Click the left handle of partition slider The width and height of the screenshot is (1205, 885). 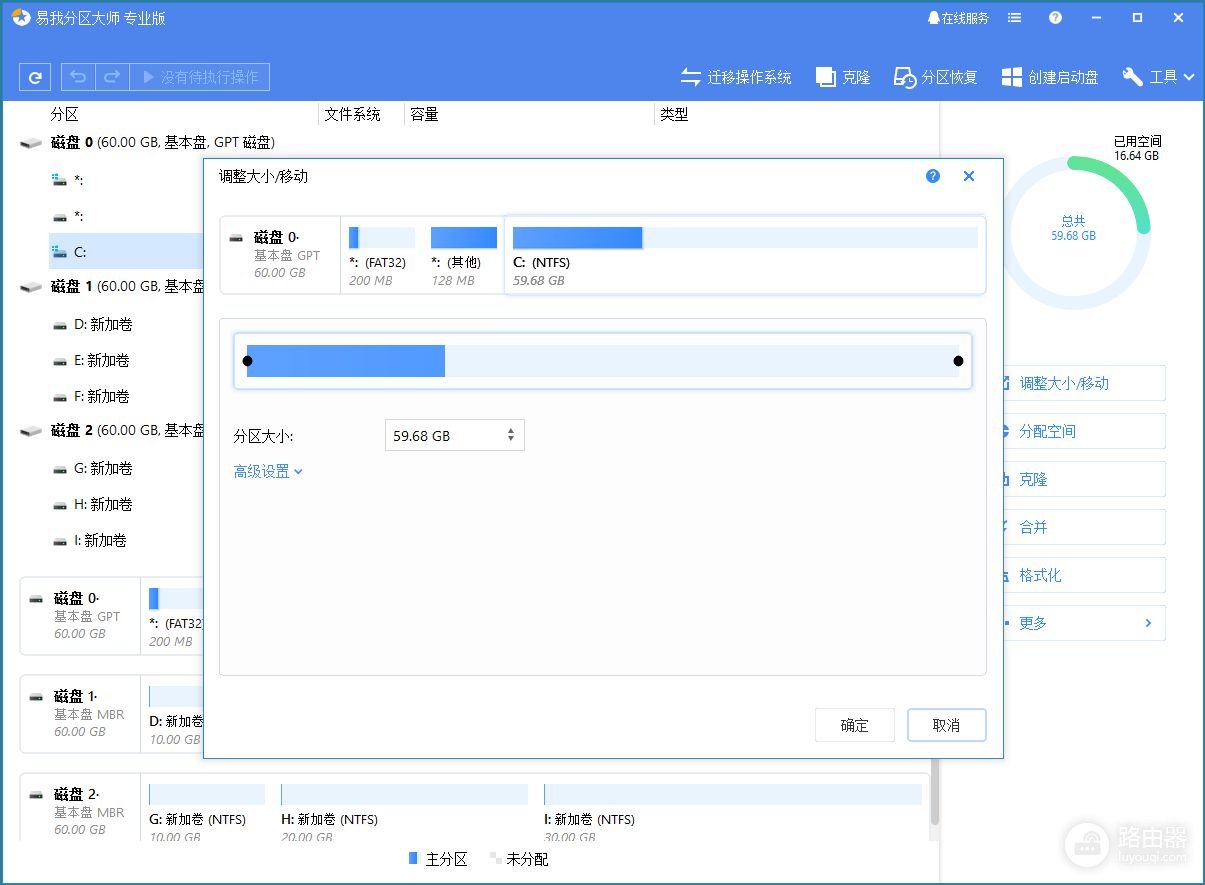click(247, 361)
